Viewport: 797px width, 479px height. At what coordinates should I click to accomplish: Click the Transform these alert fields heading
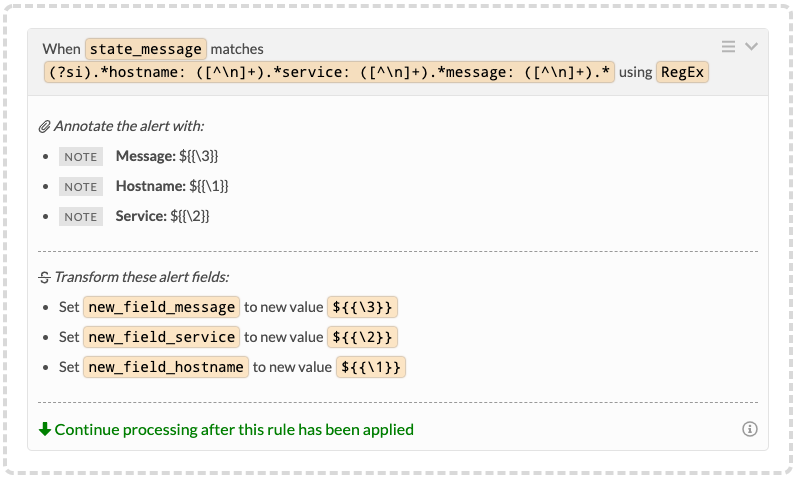(x=141, y=277)
